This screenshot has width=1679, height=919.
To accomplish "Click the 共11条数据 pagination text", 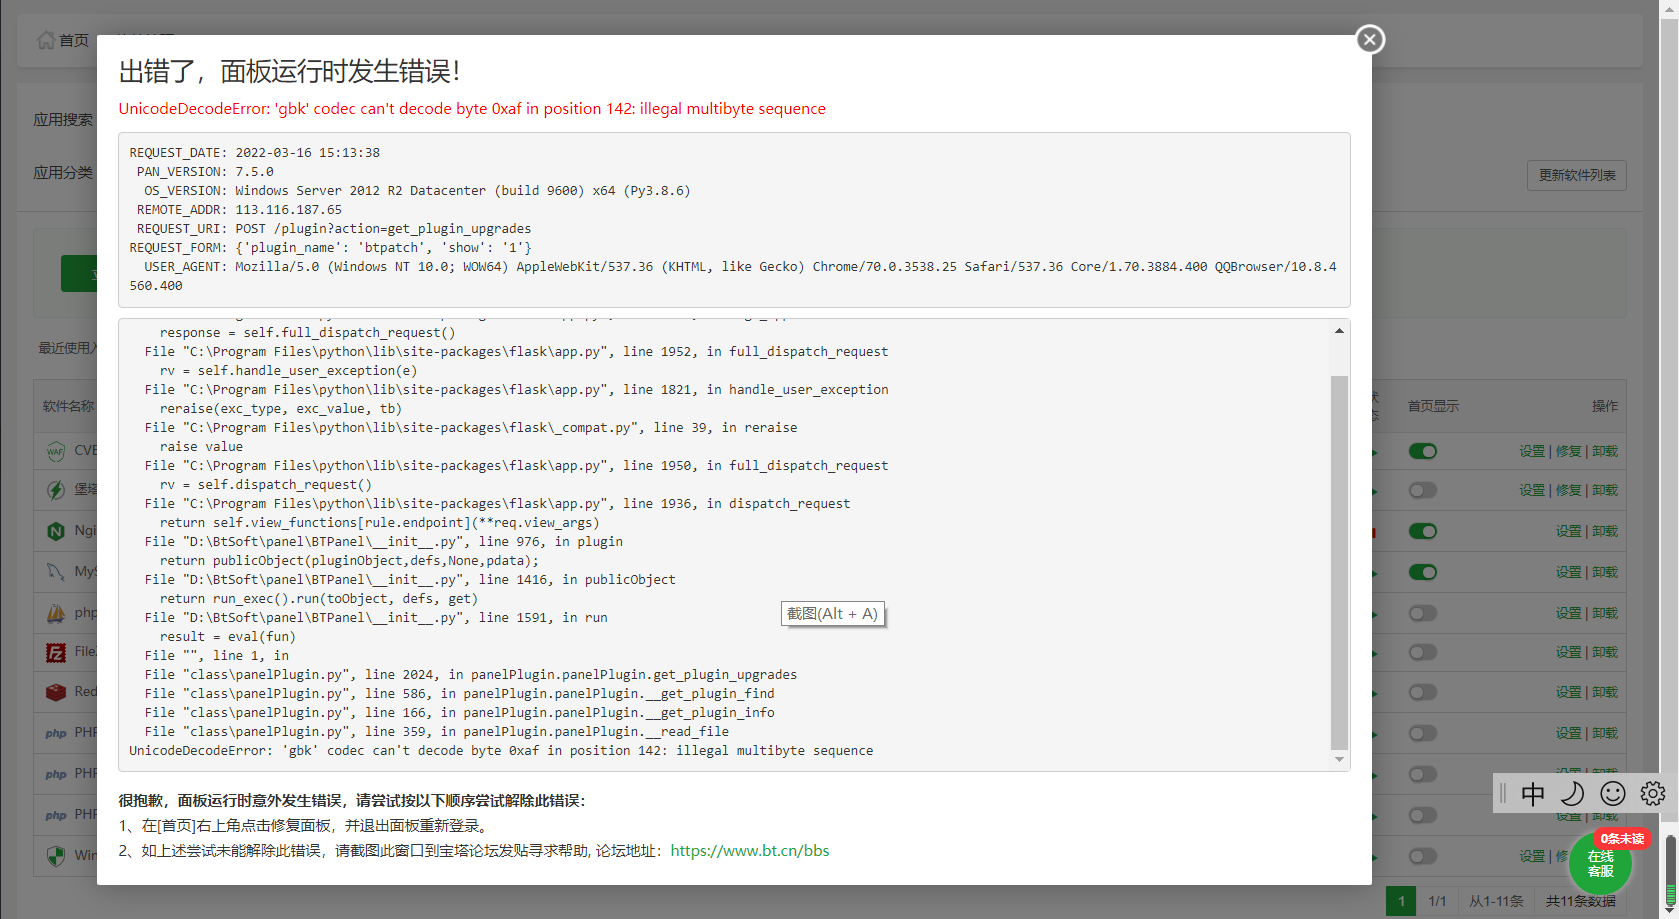I will coord(1581,901).
